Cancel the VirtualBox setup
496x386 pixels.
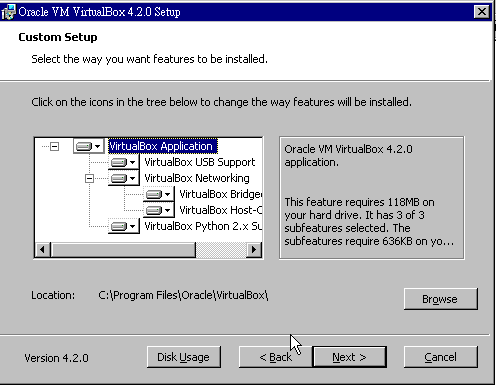[440, 357]
